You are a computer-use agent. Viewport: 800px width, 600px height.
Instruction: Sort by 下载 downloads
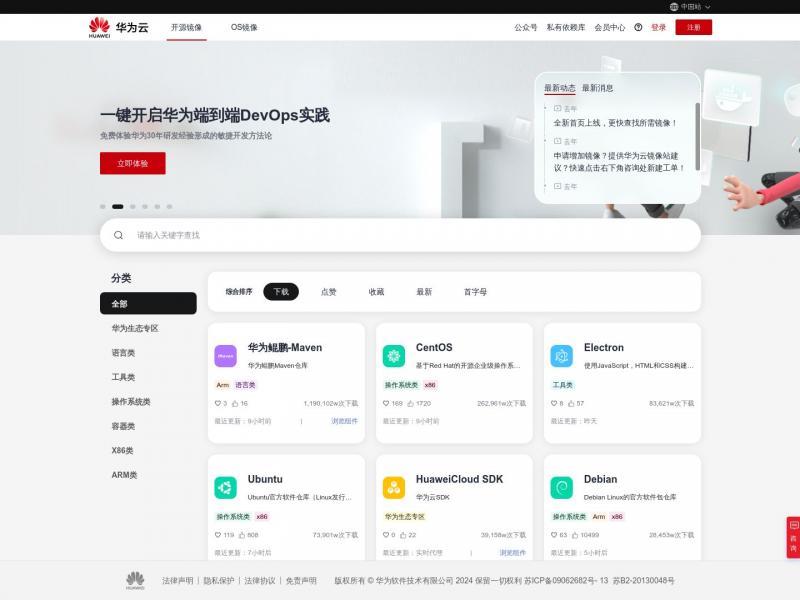coord(281,292)
